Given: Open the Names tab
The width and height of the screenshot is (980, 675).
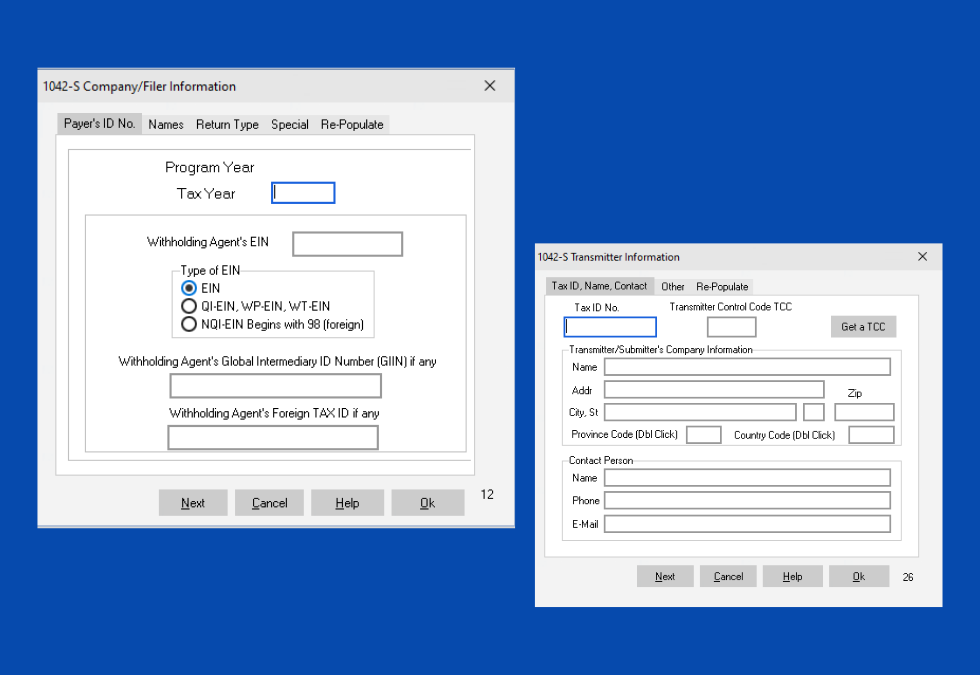Looking at the screenshot, I should (166, 125).
